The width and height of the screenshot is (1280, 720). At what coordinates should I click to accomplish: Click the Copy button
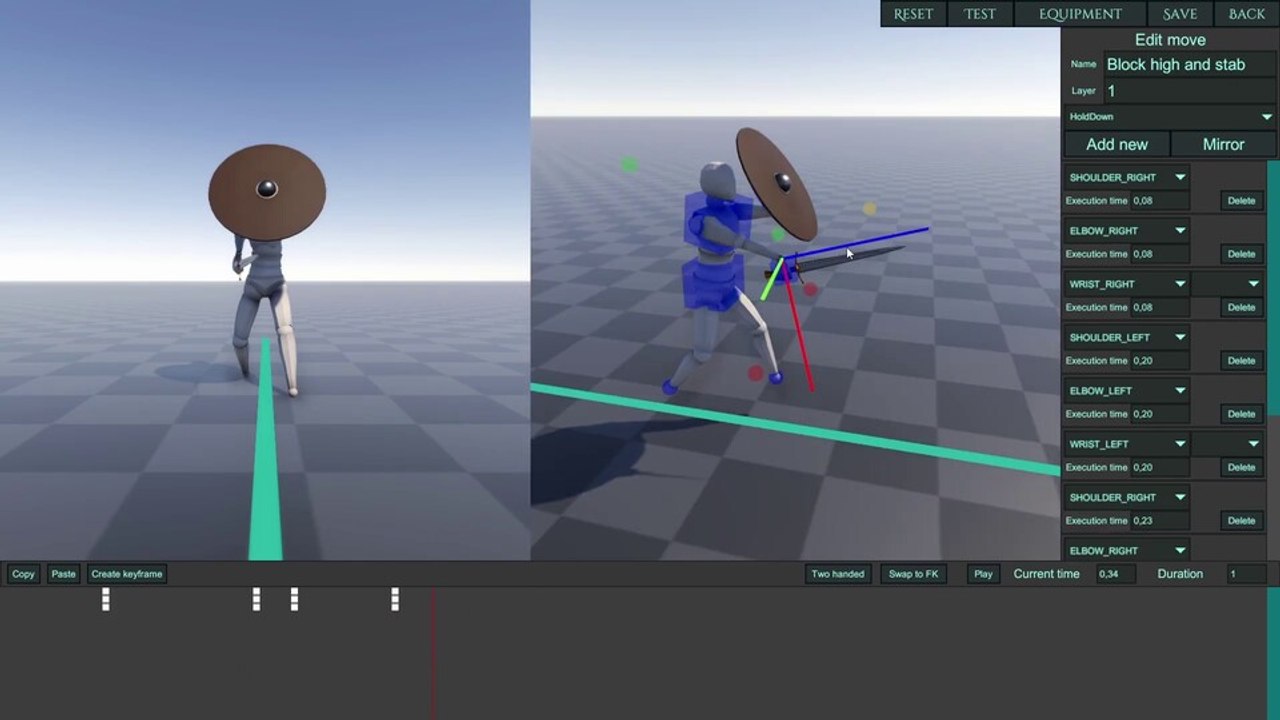click(x=24, y=574)
